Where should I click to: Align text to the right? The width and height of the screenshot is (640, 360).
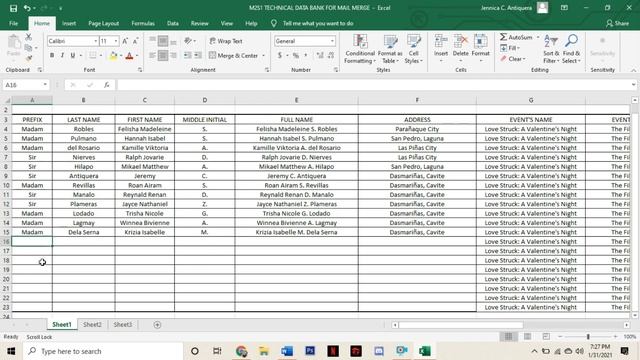click(x=173, y=55)
